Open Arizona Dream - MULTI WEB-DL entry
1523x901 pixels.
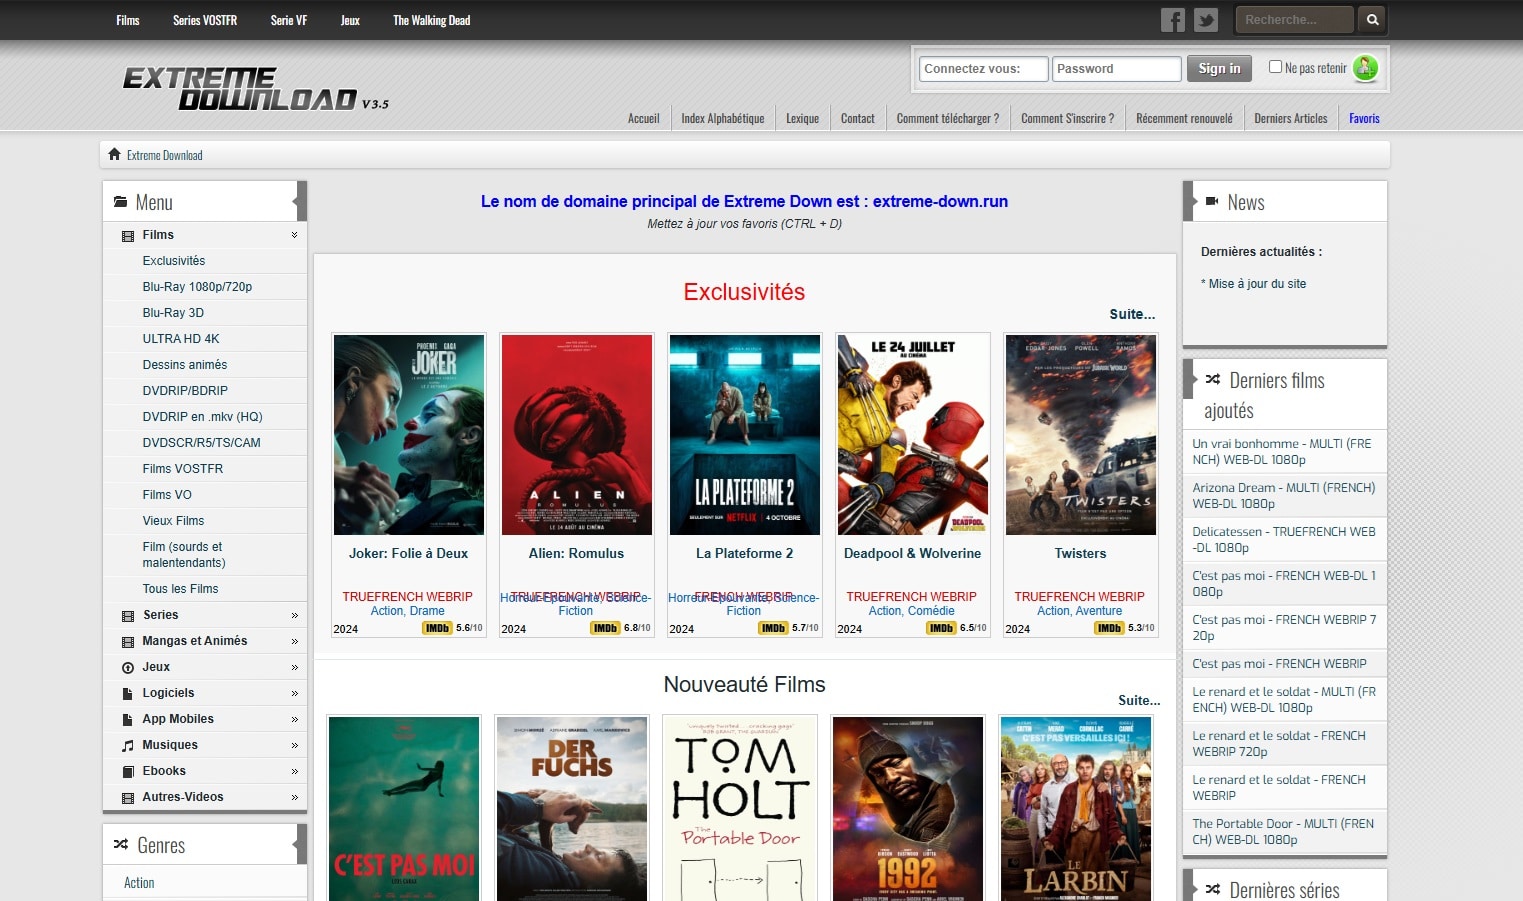click(1284, 496)
